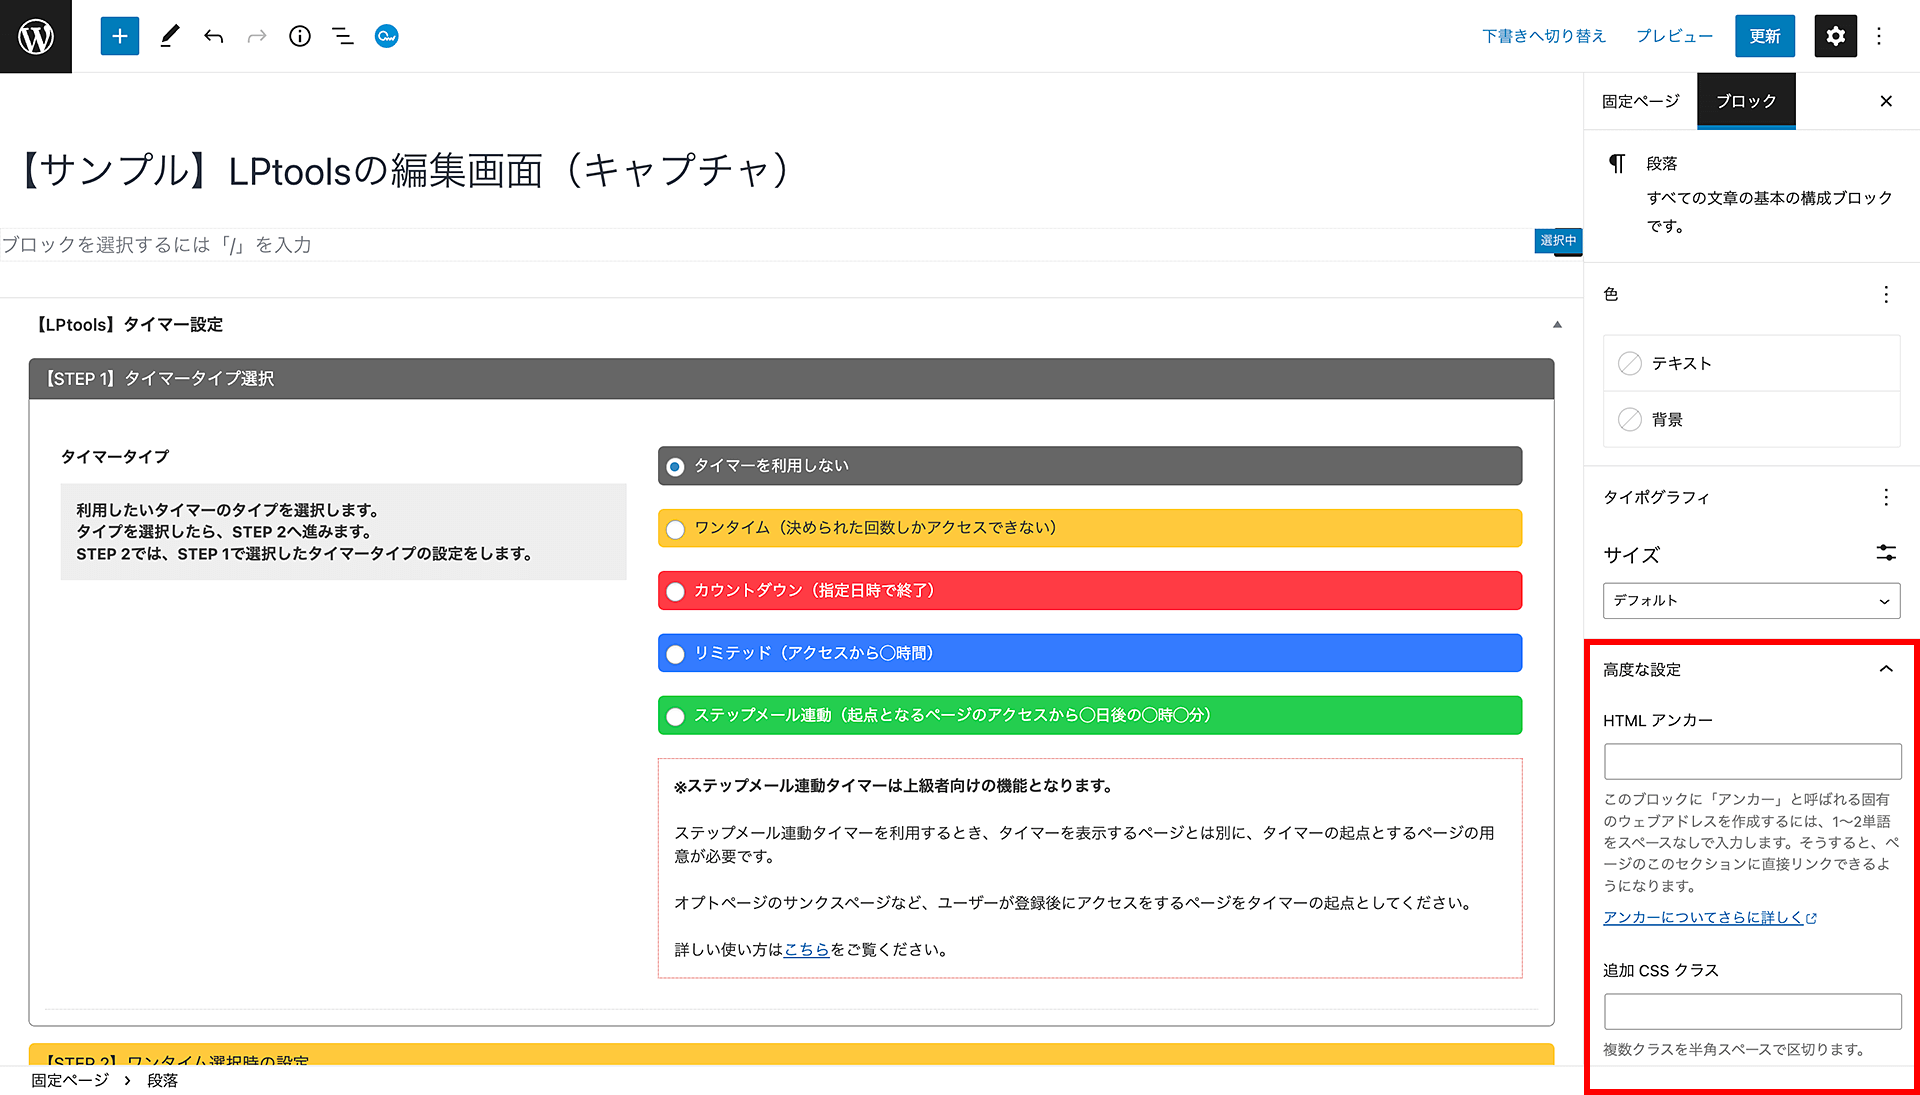Image resolution: width=1920 pixels, height=1095 pixels.
Task: Open the size custom settings slider icon
Action: click(1886, 553)
